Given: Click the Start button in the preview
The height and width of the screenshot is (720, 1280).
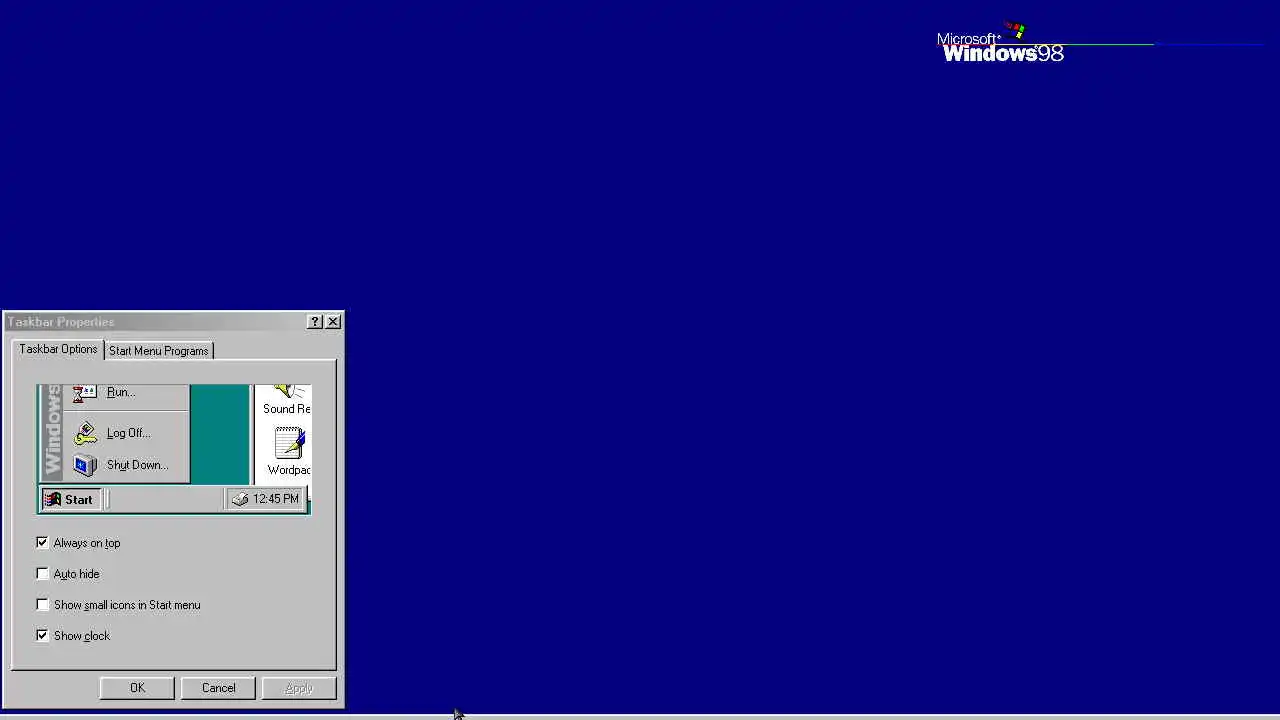Looking at the screenshot, I should 69,499.
